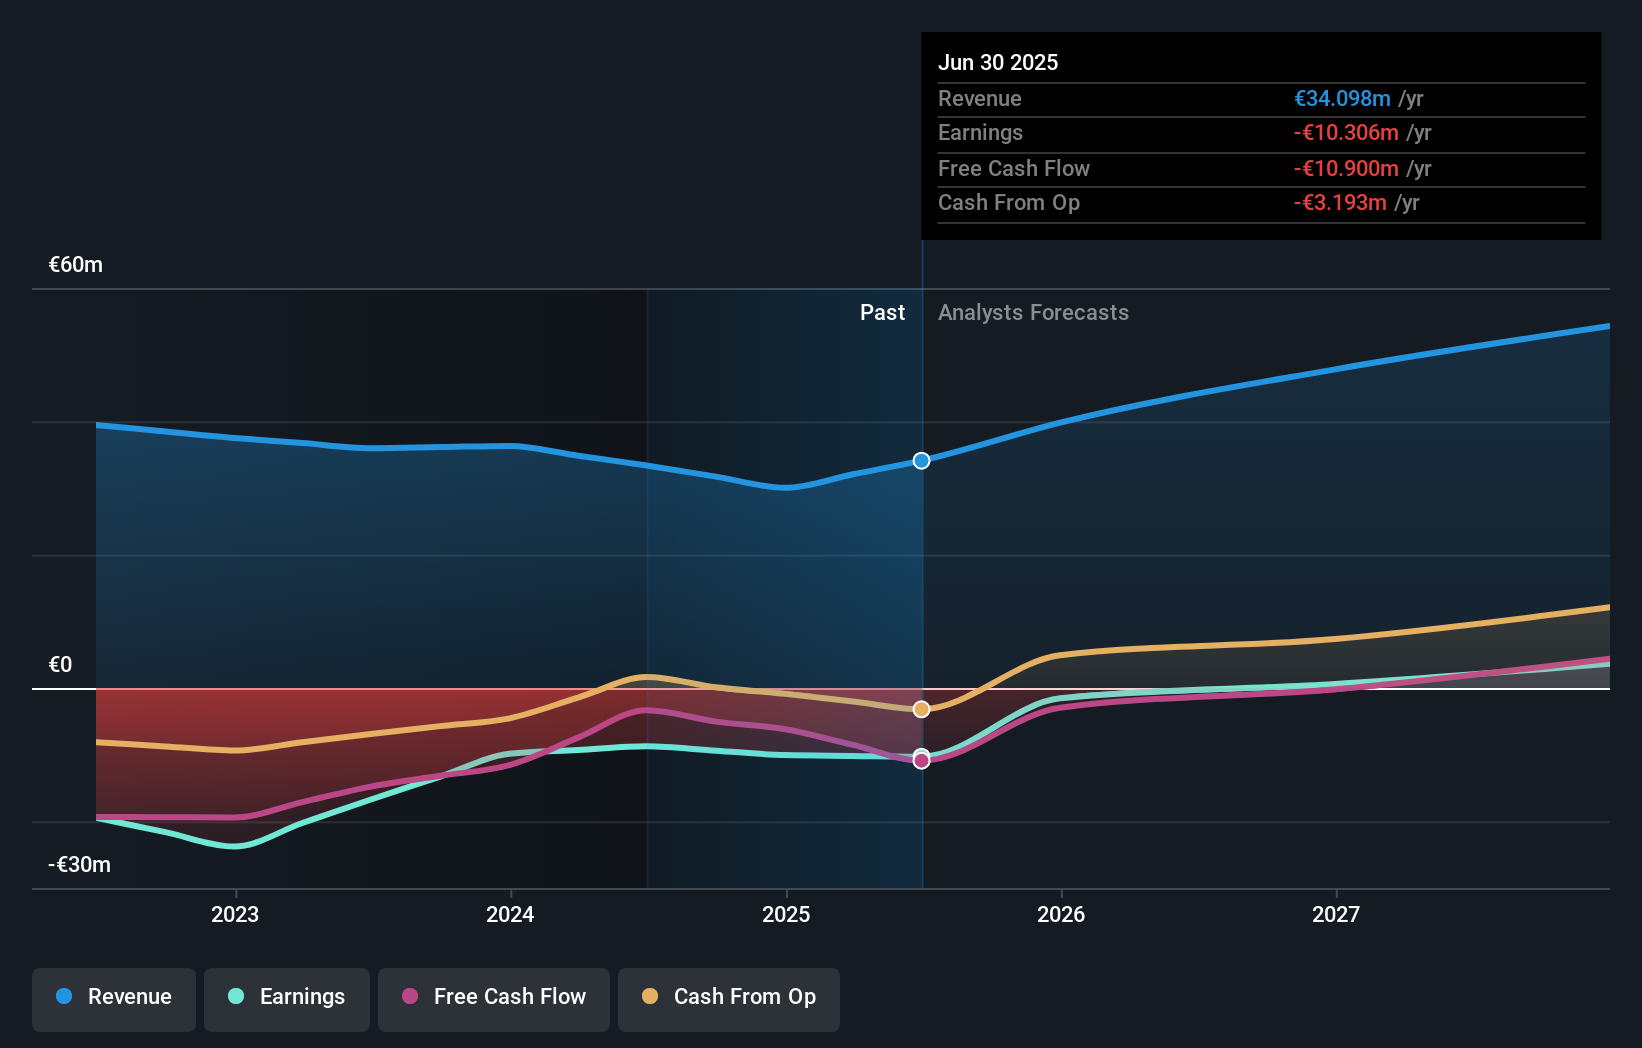
Task: Click the teal Earnings legend dot
Action: pos(235,997)
